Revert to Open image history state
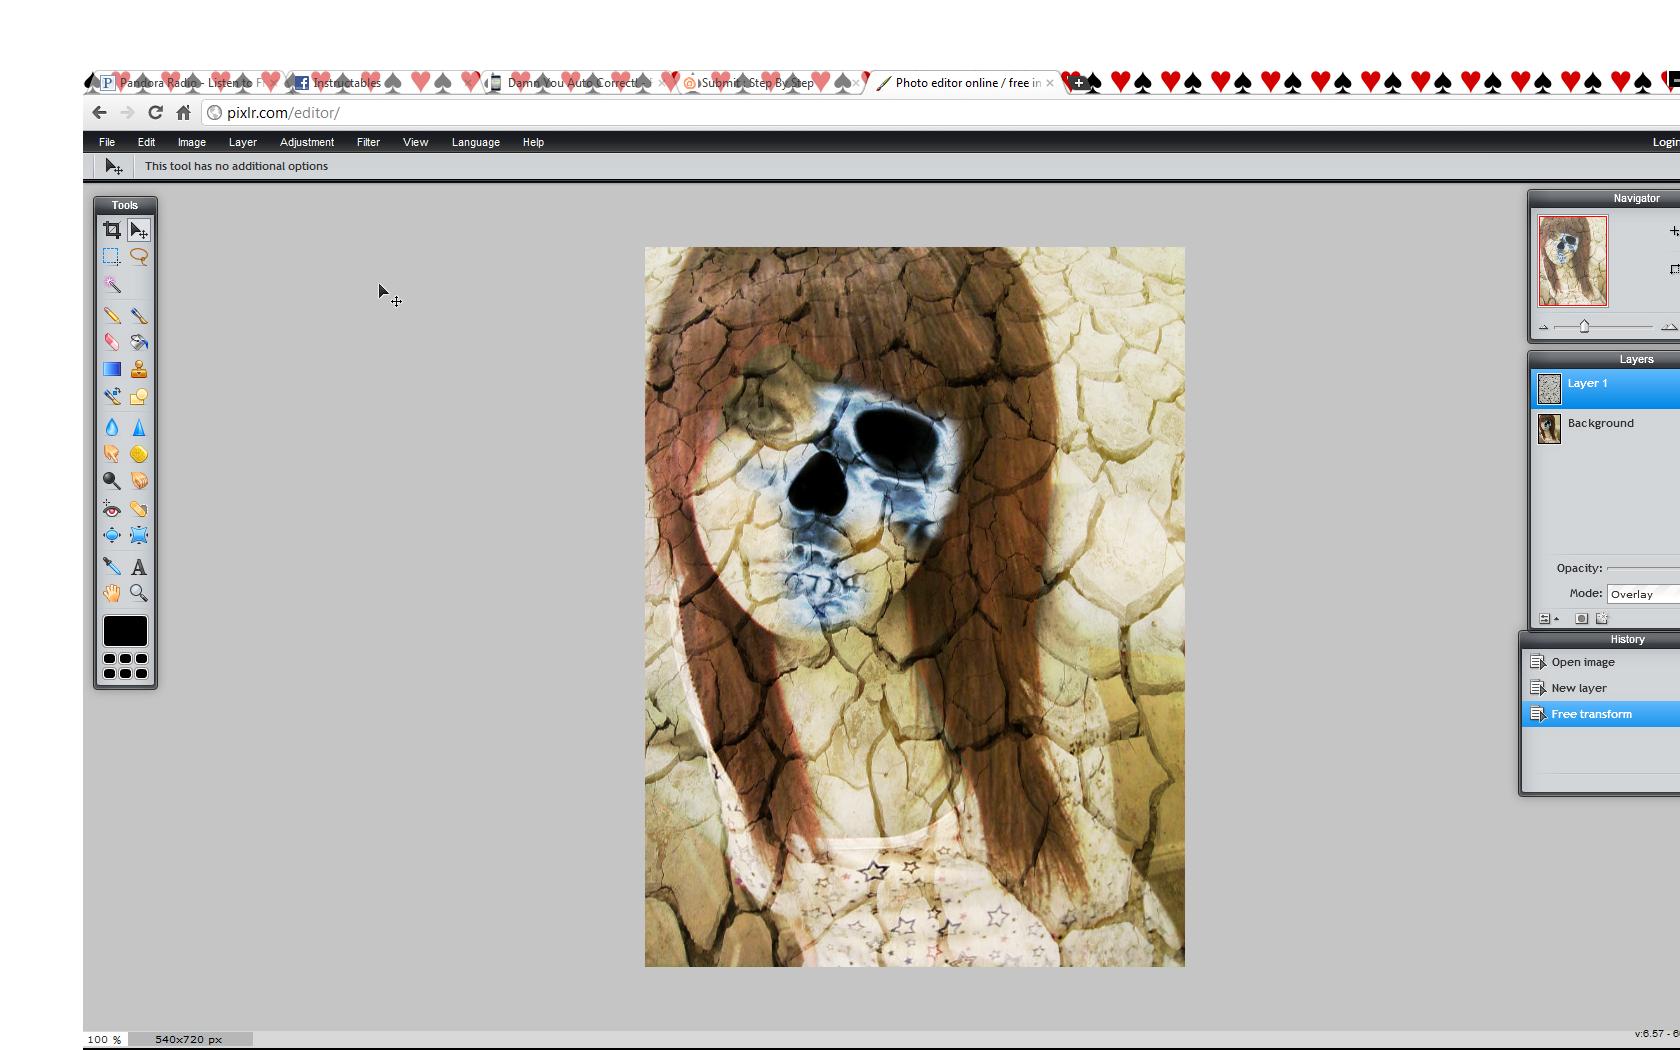This screenshot has height=1050, width=1680. (1601, 662)
